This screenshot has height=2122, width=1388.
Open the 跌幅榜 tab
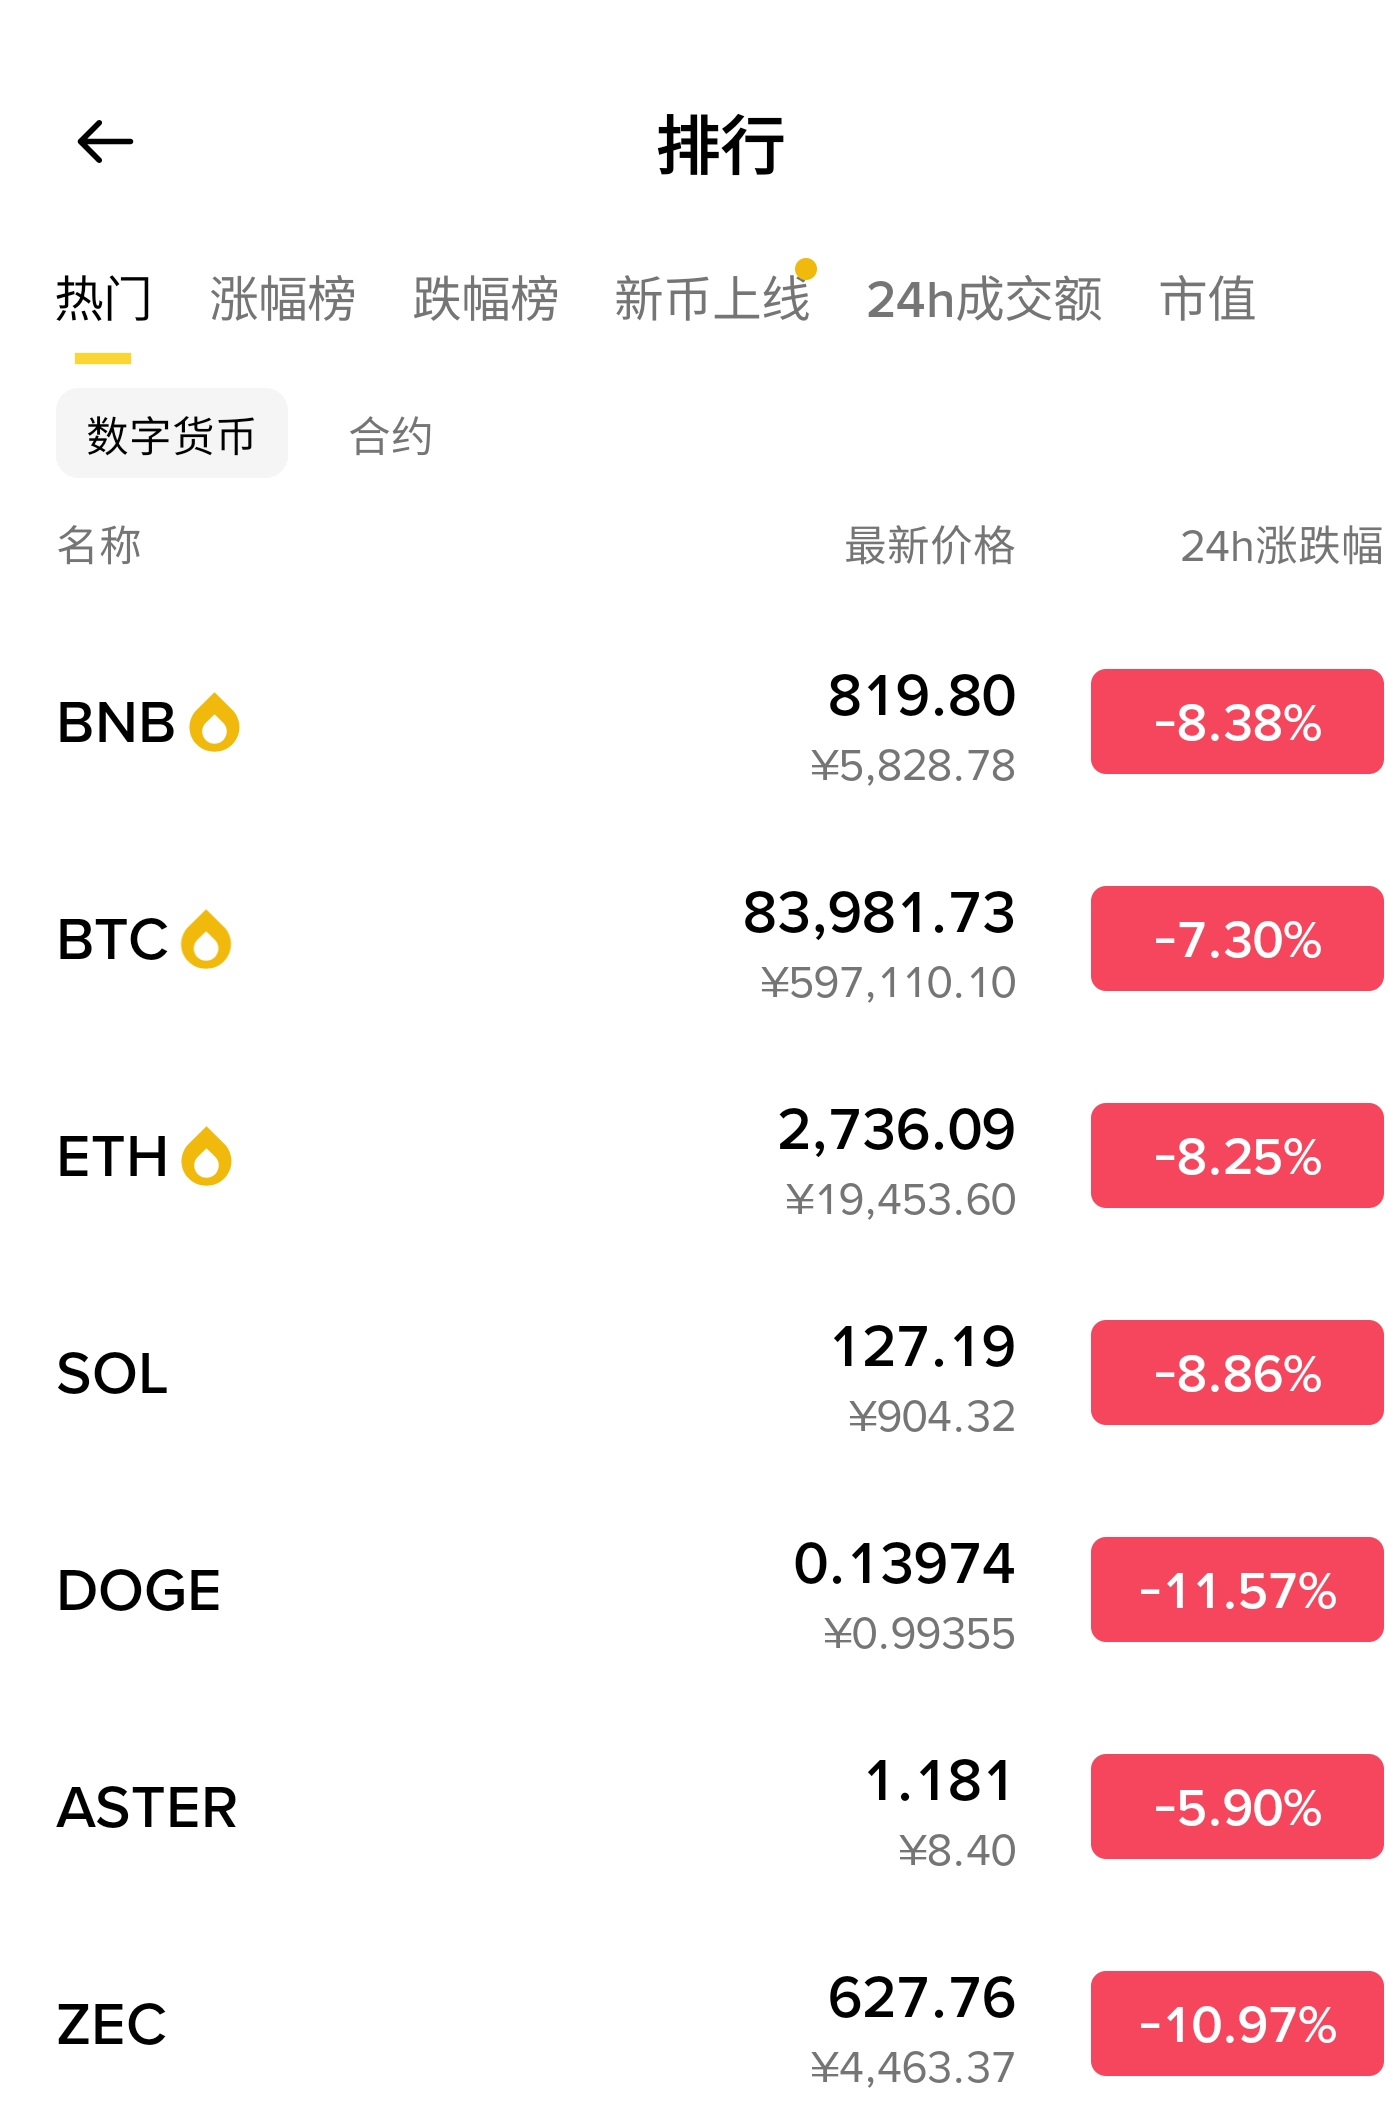click(x=485, y=299)
